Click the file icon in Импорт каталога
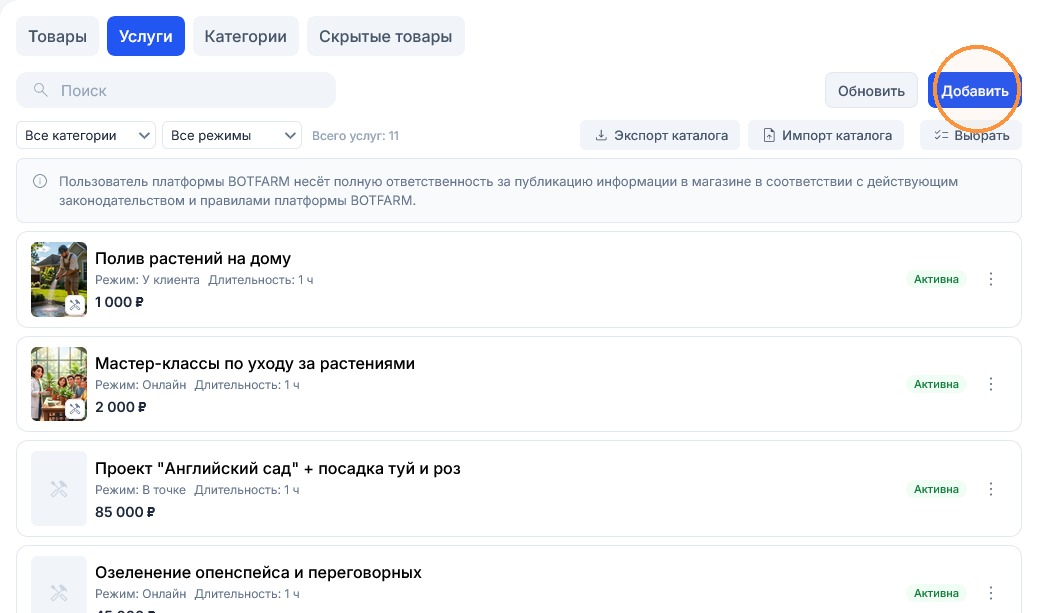This screenshot has width=1038, height=613. pos(769,135)
